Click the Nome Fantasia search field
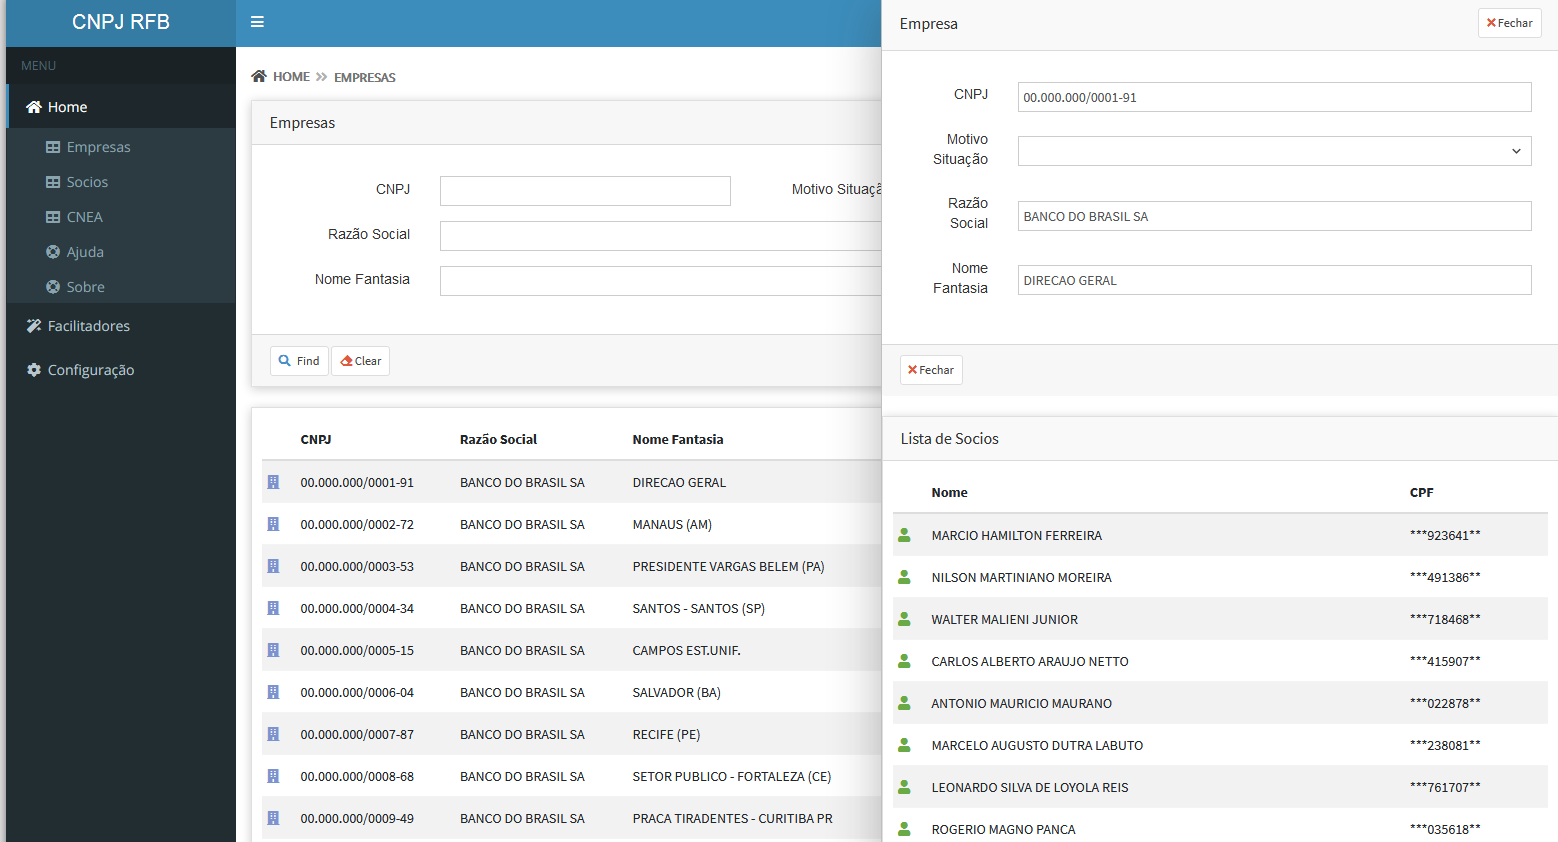 click(x=660, y=281)
